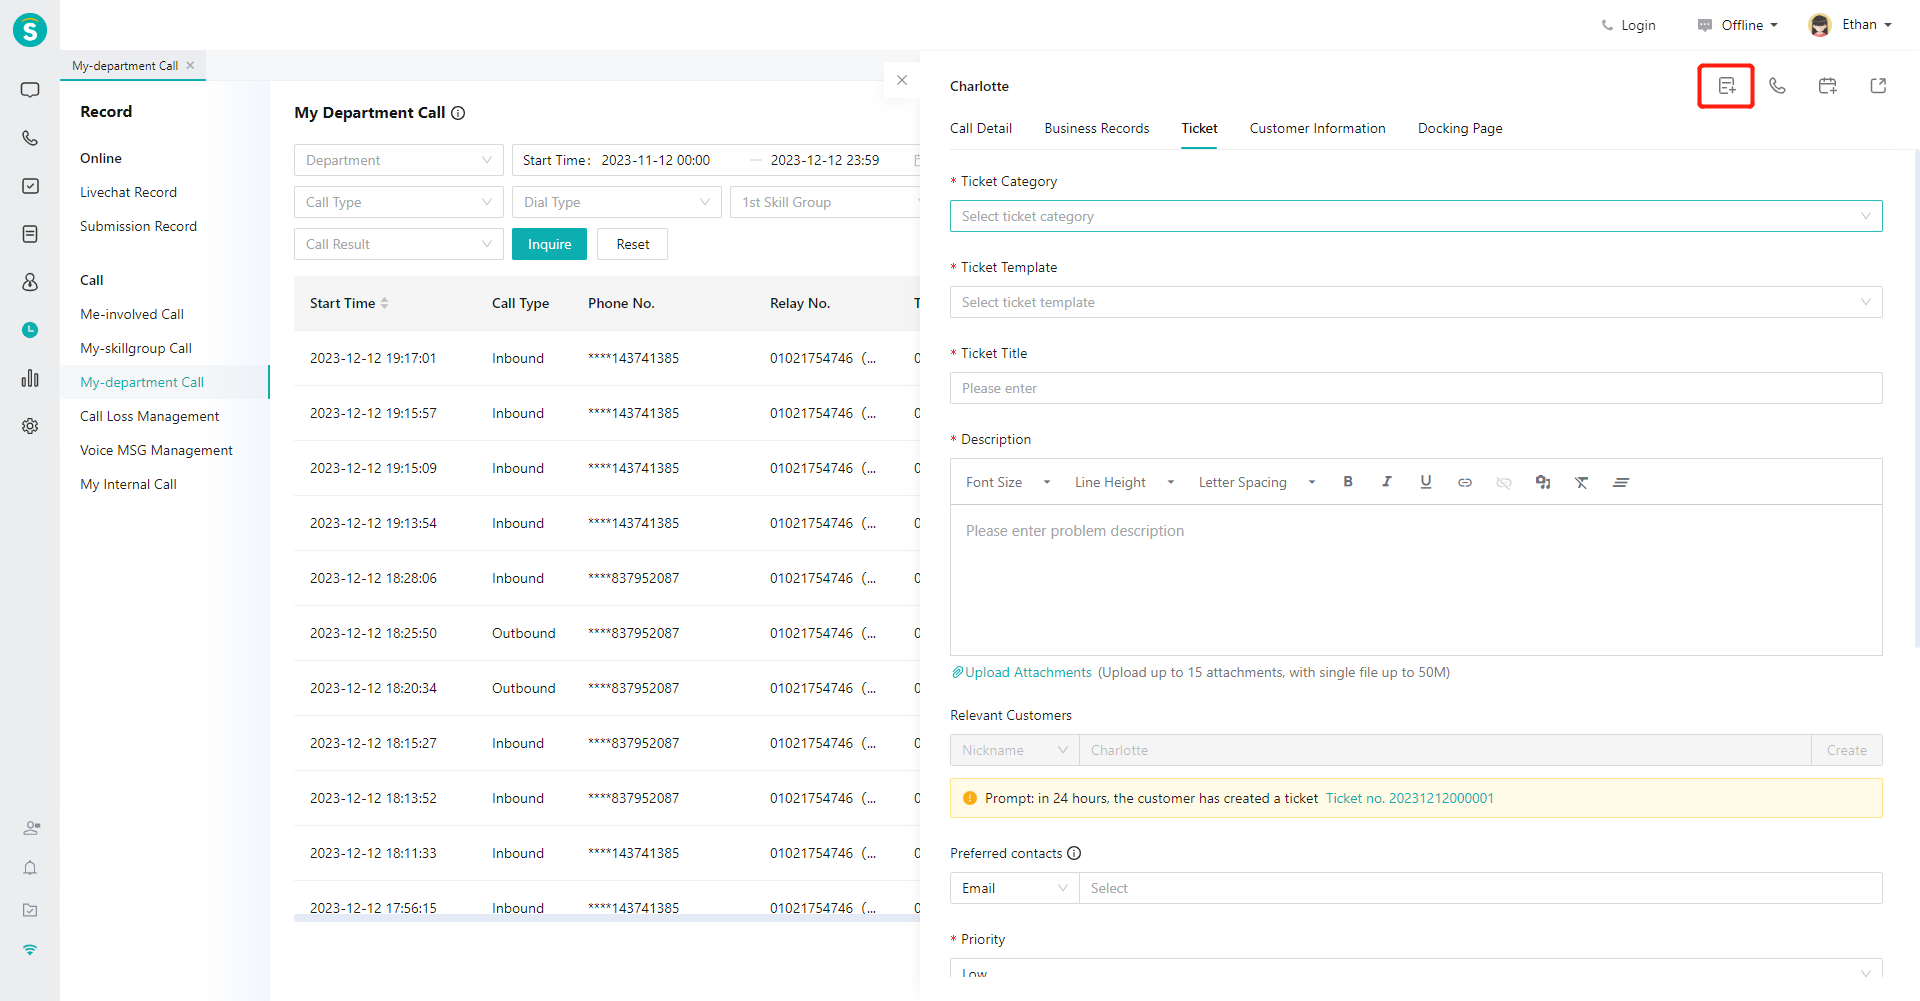Click the wifi network status icon

pyautogui.click(x=30, y=950)
